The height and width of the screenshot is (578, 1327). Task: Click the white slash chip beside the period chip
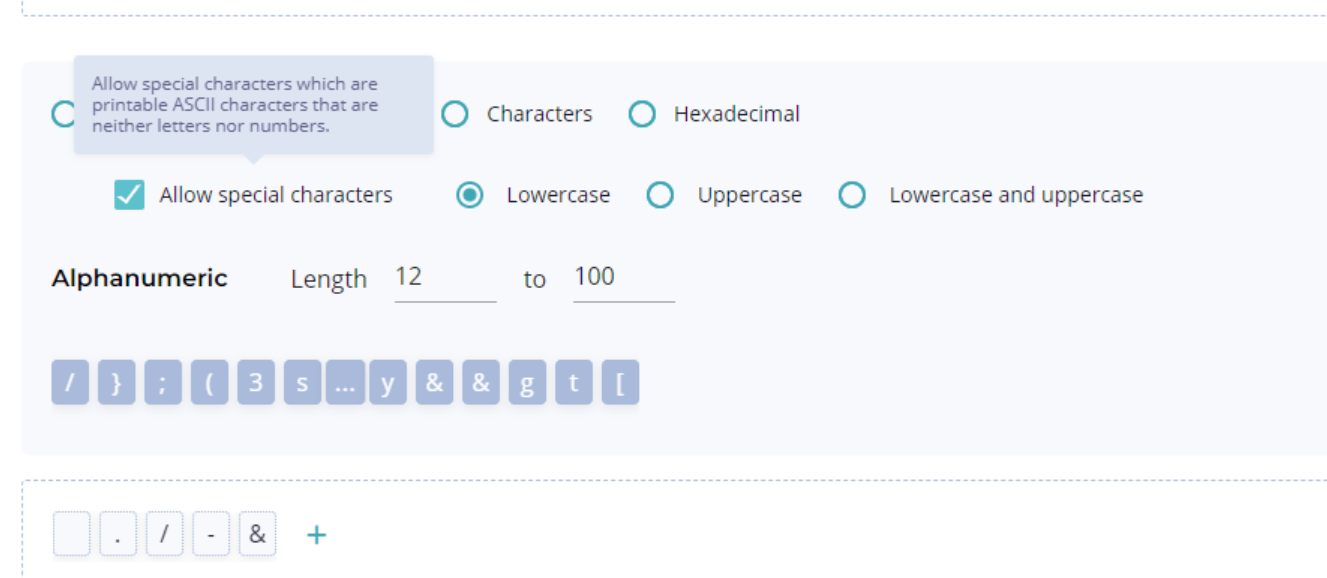pos(164,535)
